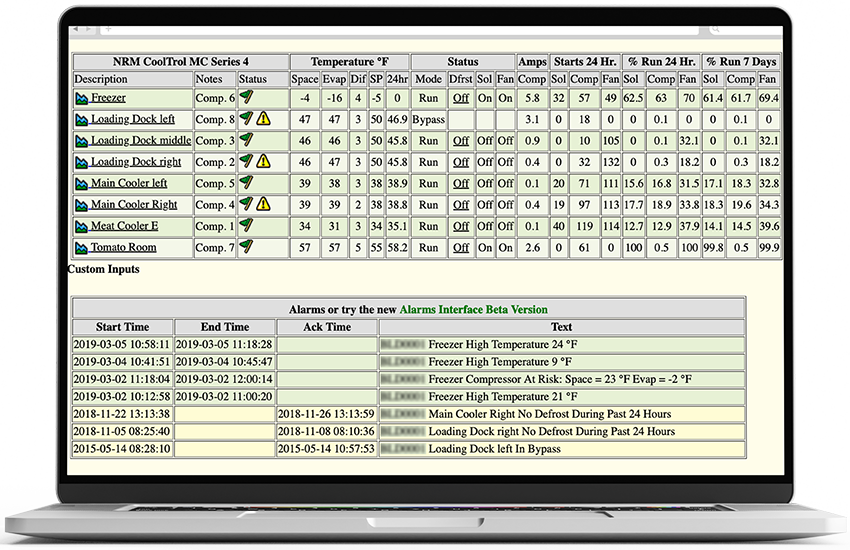The width and height of the screenshot is (850, 550).
Task: Click the Loading Dock middle defrost Off link
Action: coord(461,141)
